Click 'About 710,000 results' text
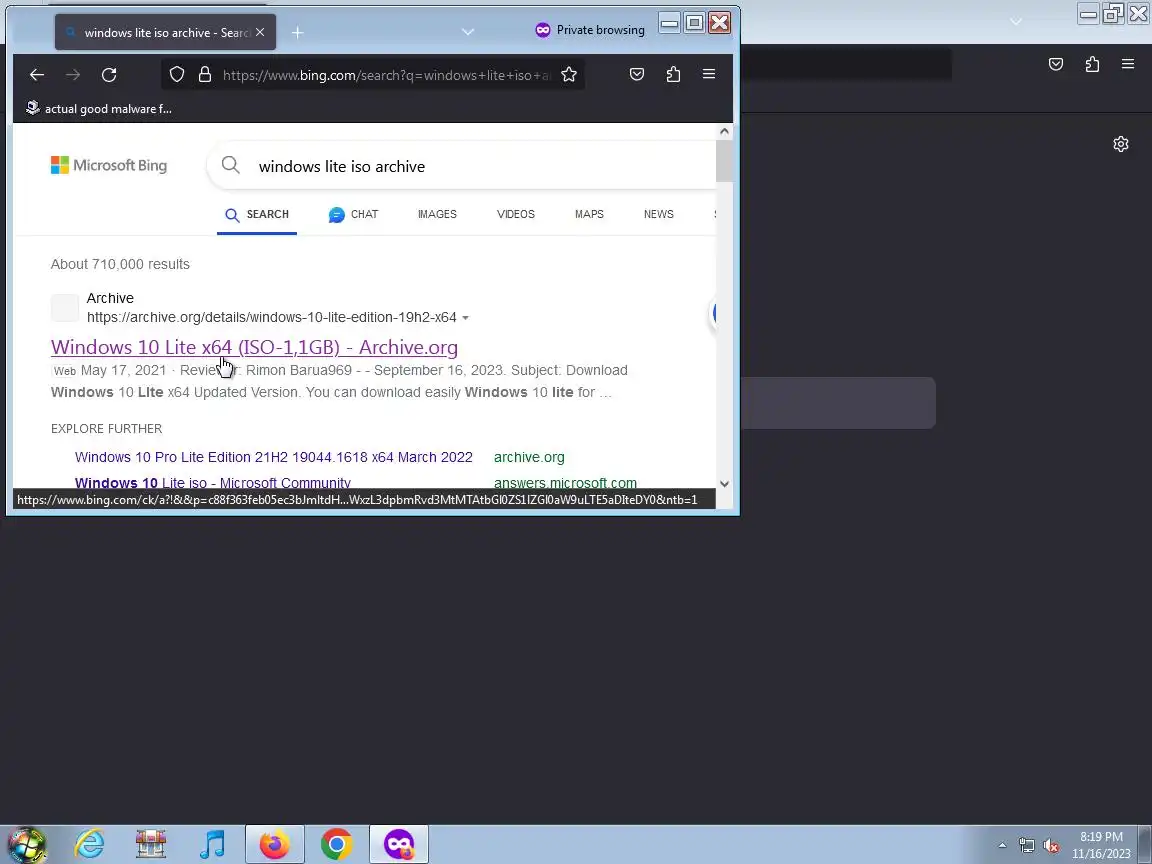This screenshot has width=1152, height=864. (120, 264)
